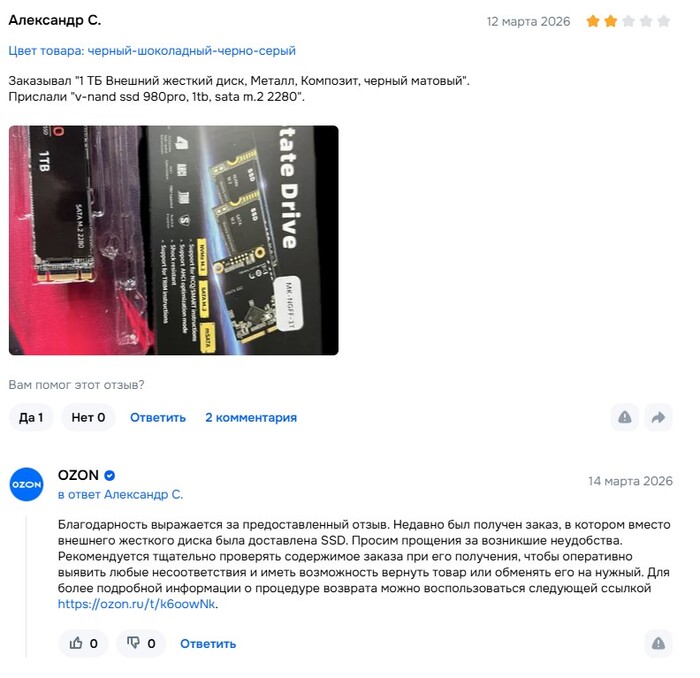
Task: Click the first orange rating star
Action: point(593,21)
